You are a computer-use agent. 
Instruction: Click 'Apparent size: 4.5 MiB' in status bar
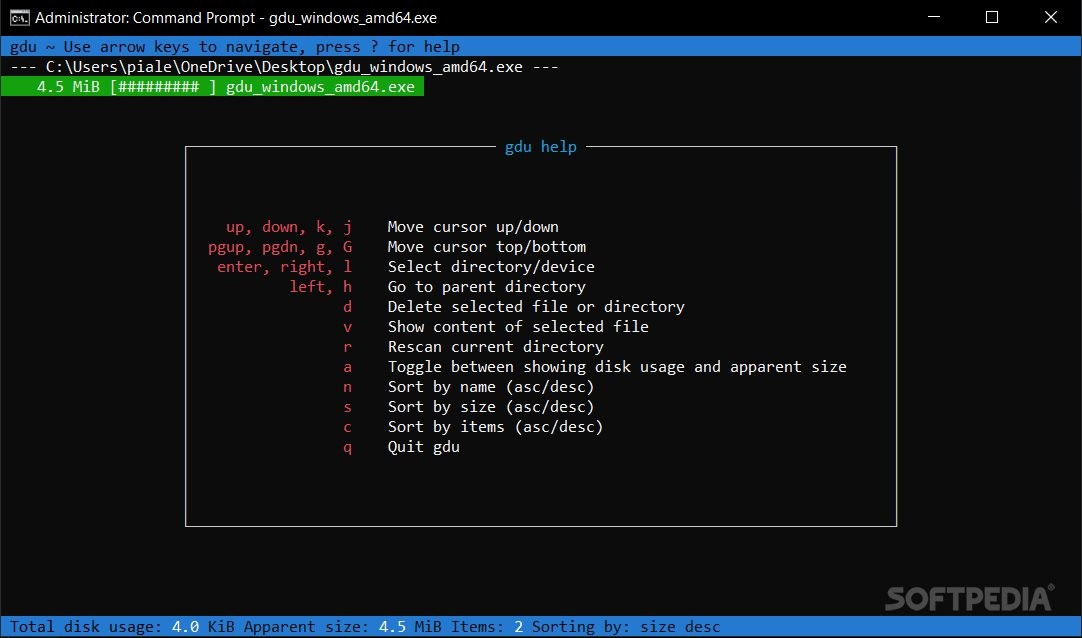pyautogui.click(x=342, y=627)
